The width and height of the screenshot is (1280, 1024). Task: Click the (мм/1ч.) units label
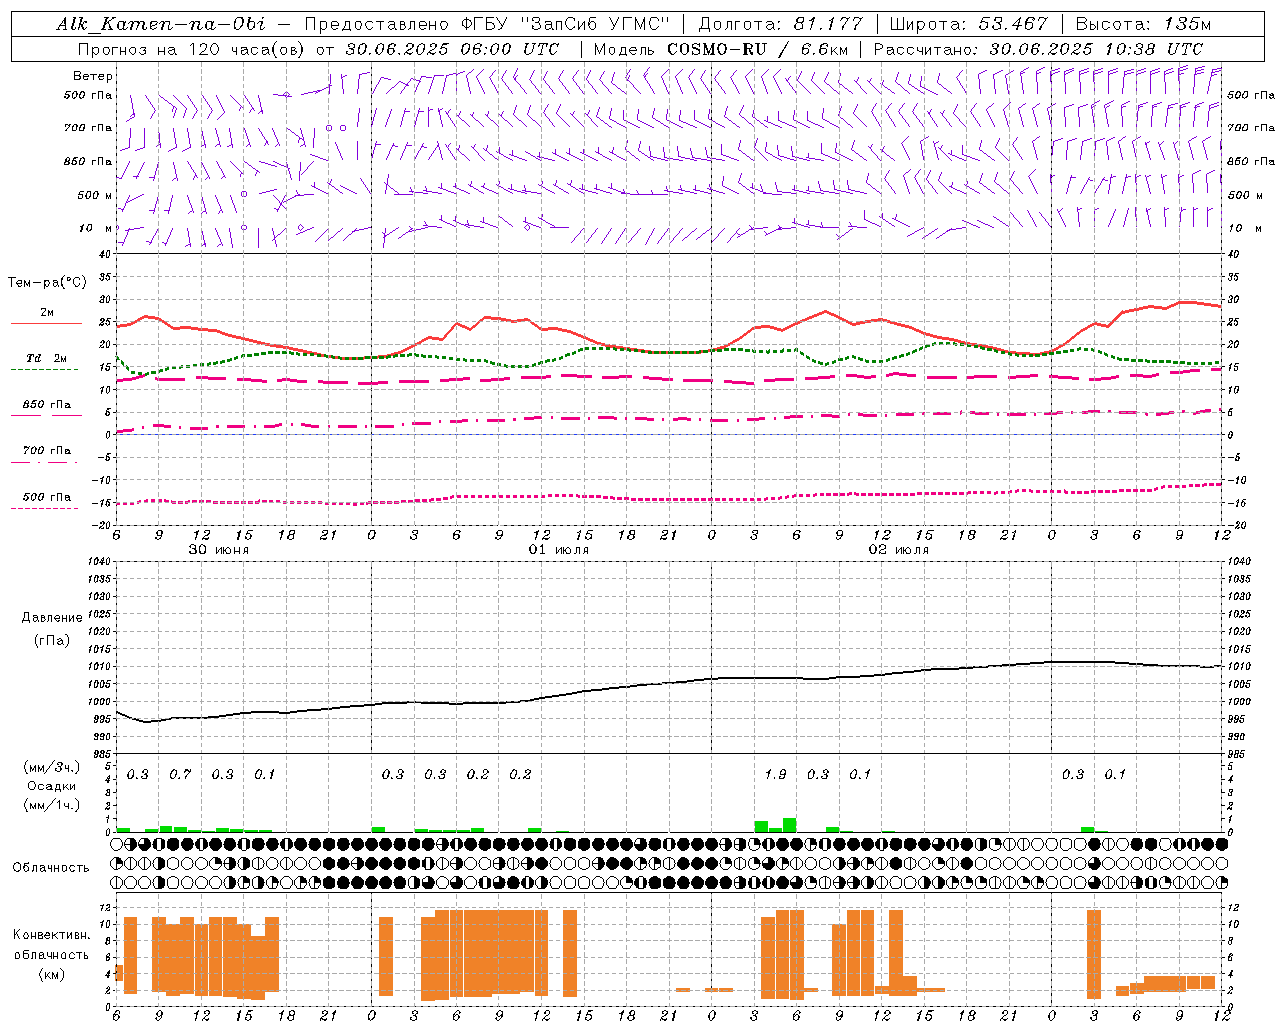52,805
